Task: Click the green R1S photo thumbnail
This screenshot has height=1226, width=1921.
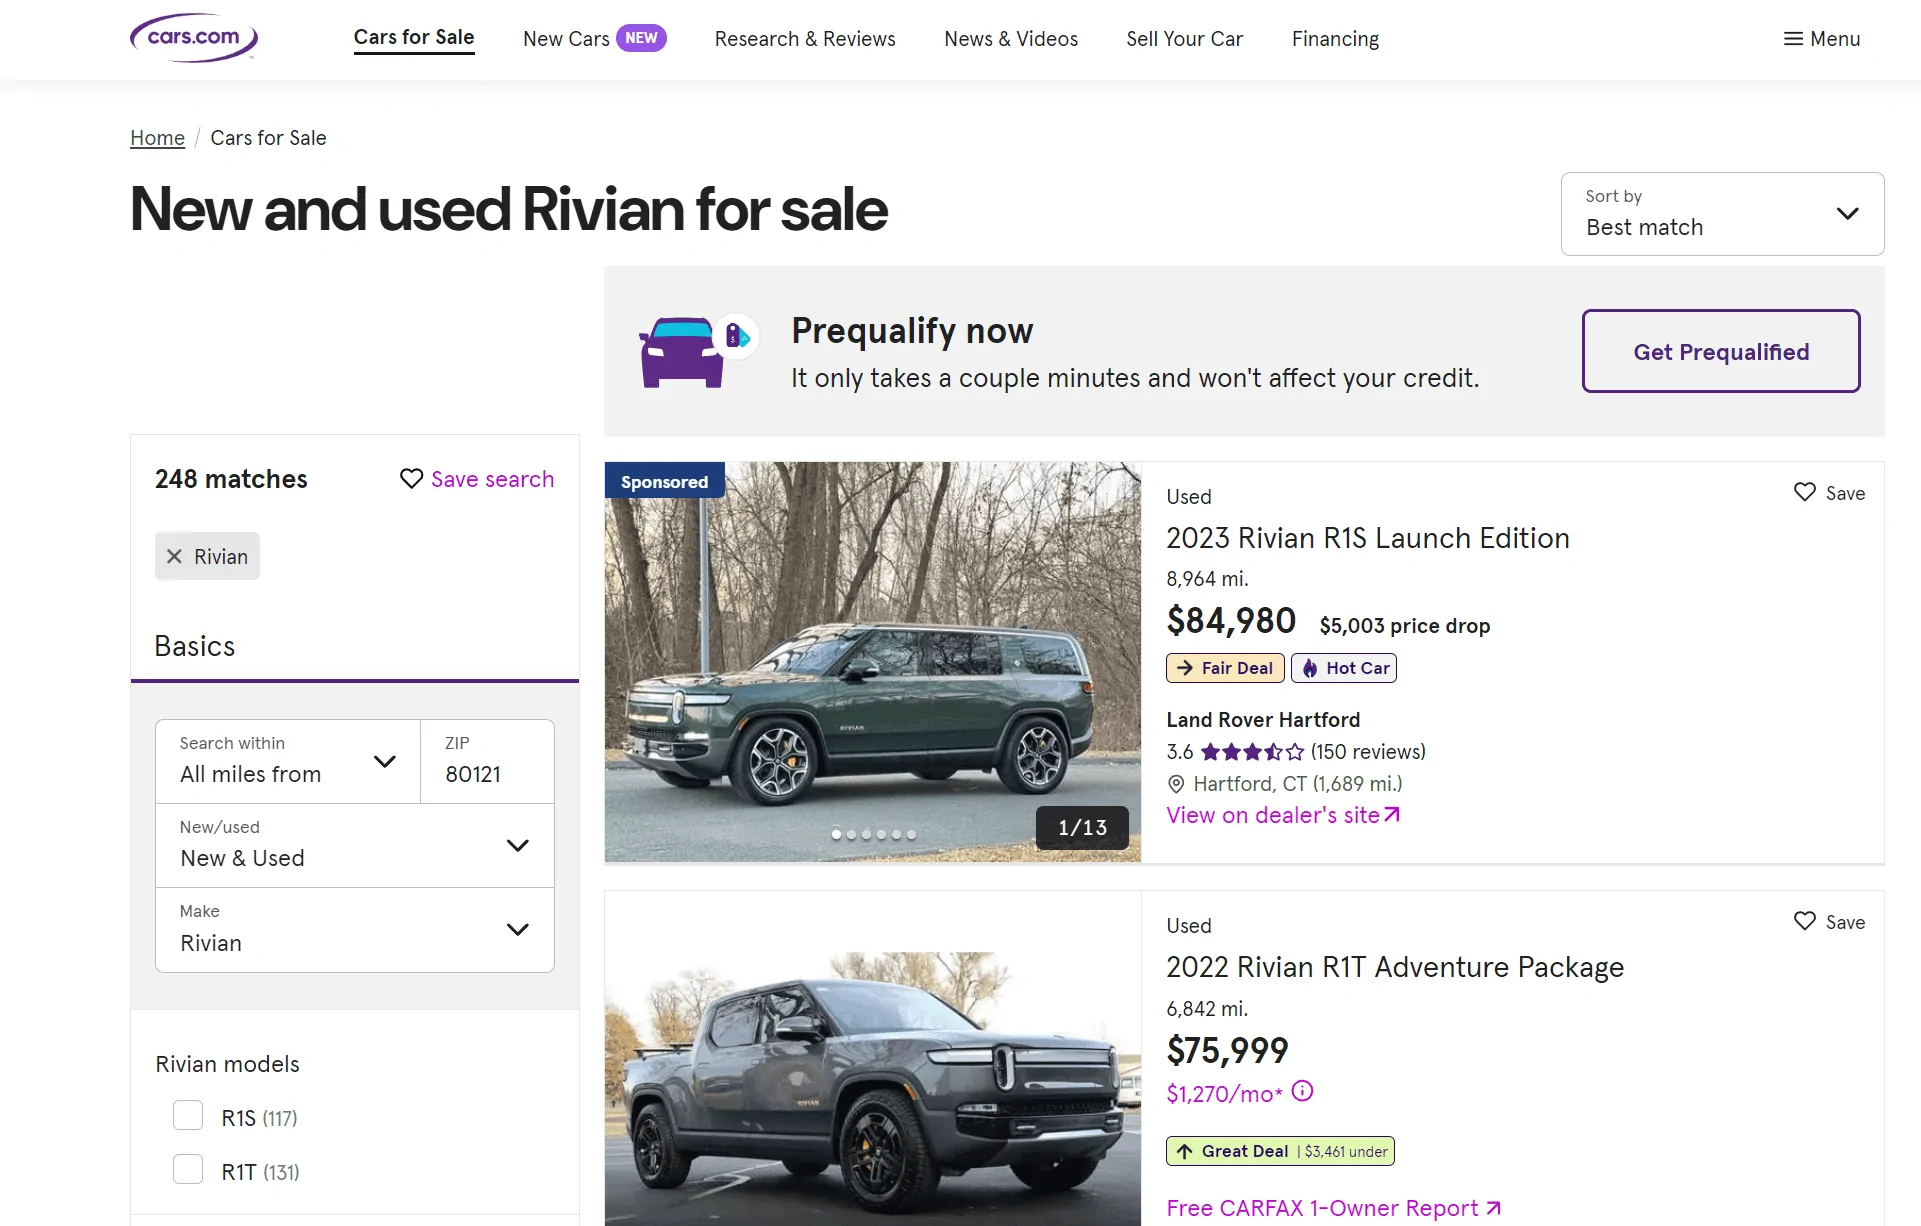Action: [873, 662]
